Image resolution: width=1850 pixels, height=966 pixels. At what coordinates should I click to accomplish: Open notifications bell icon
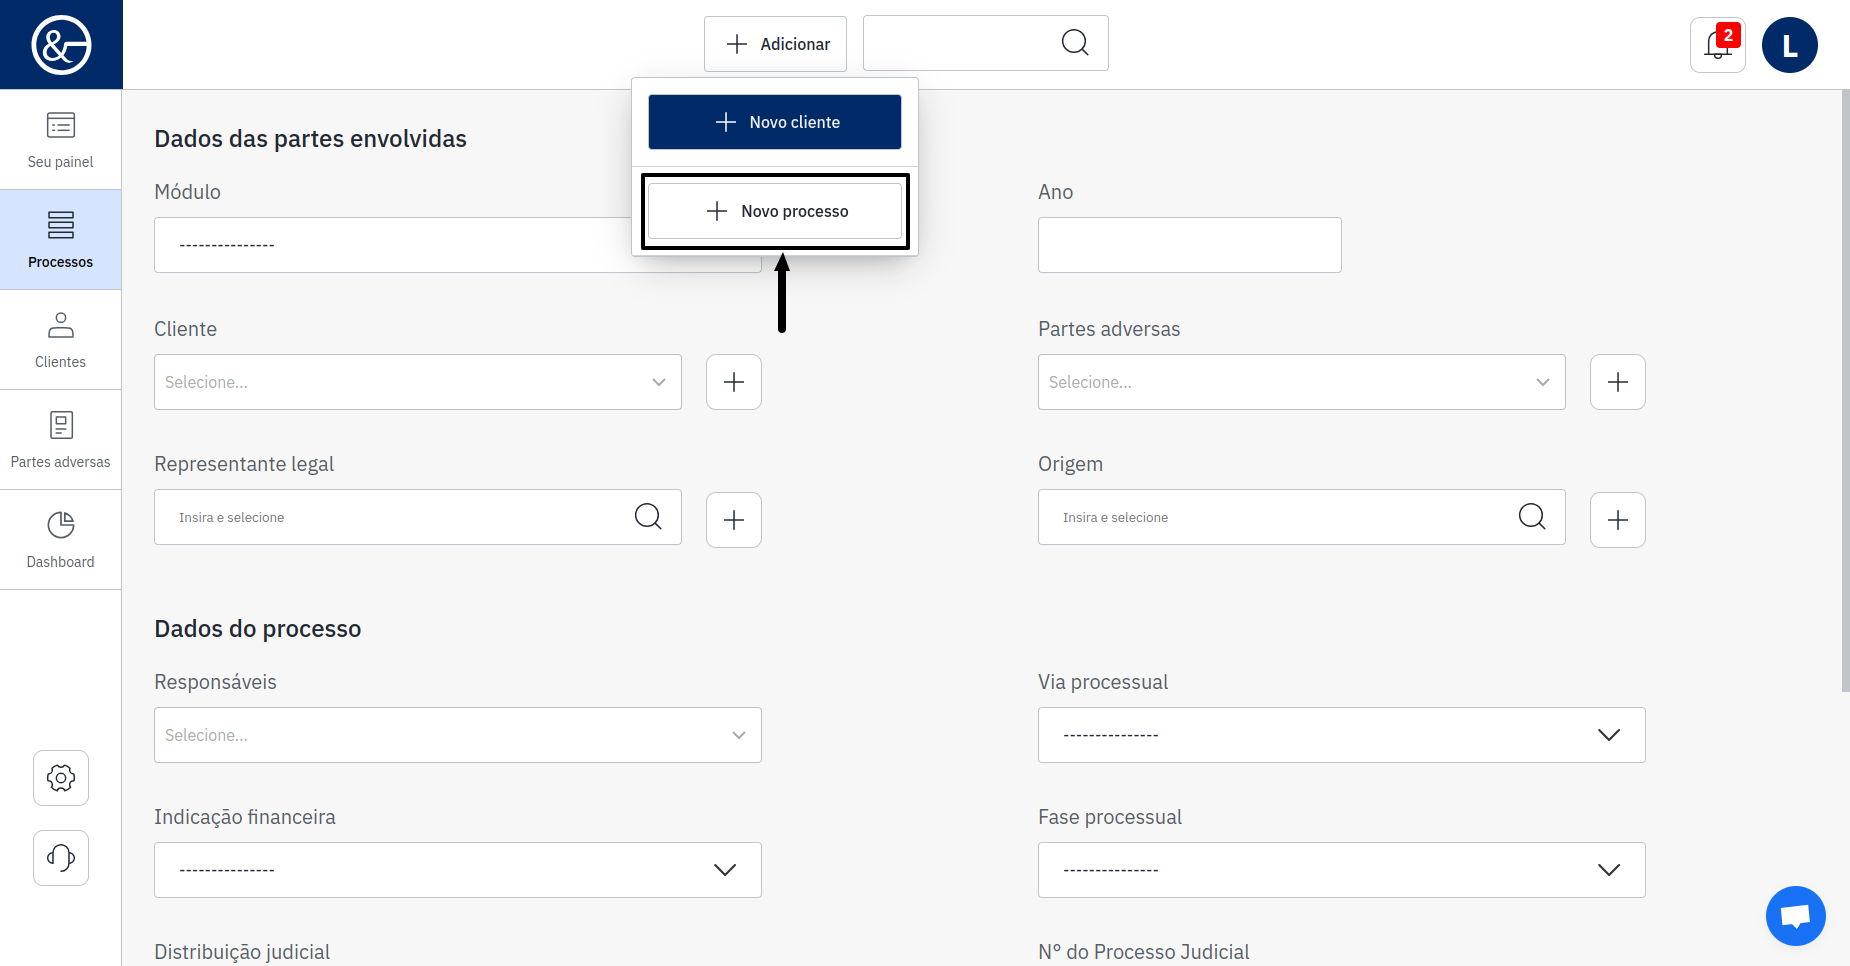1717,45
